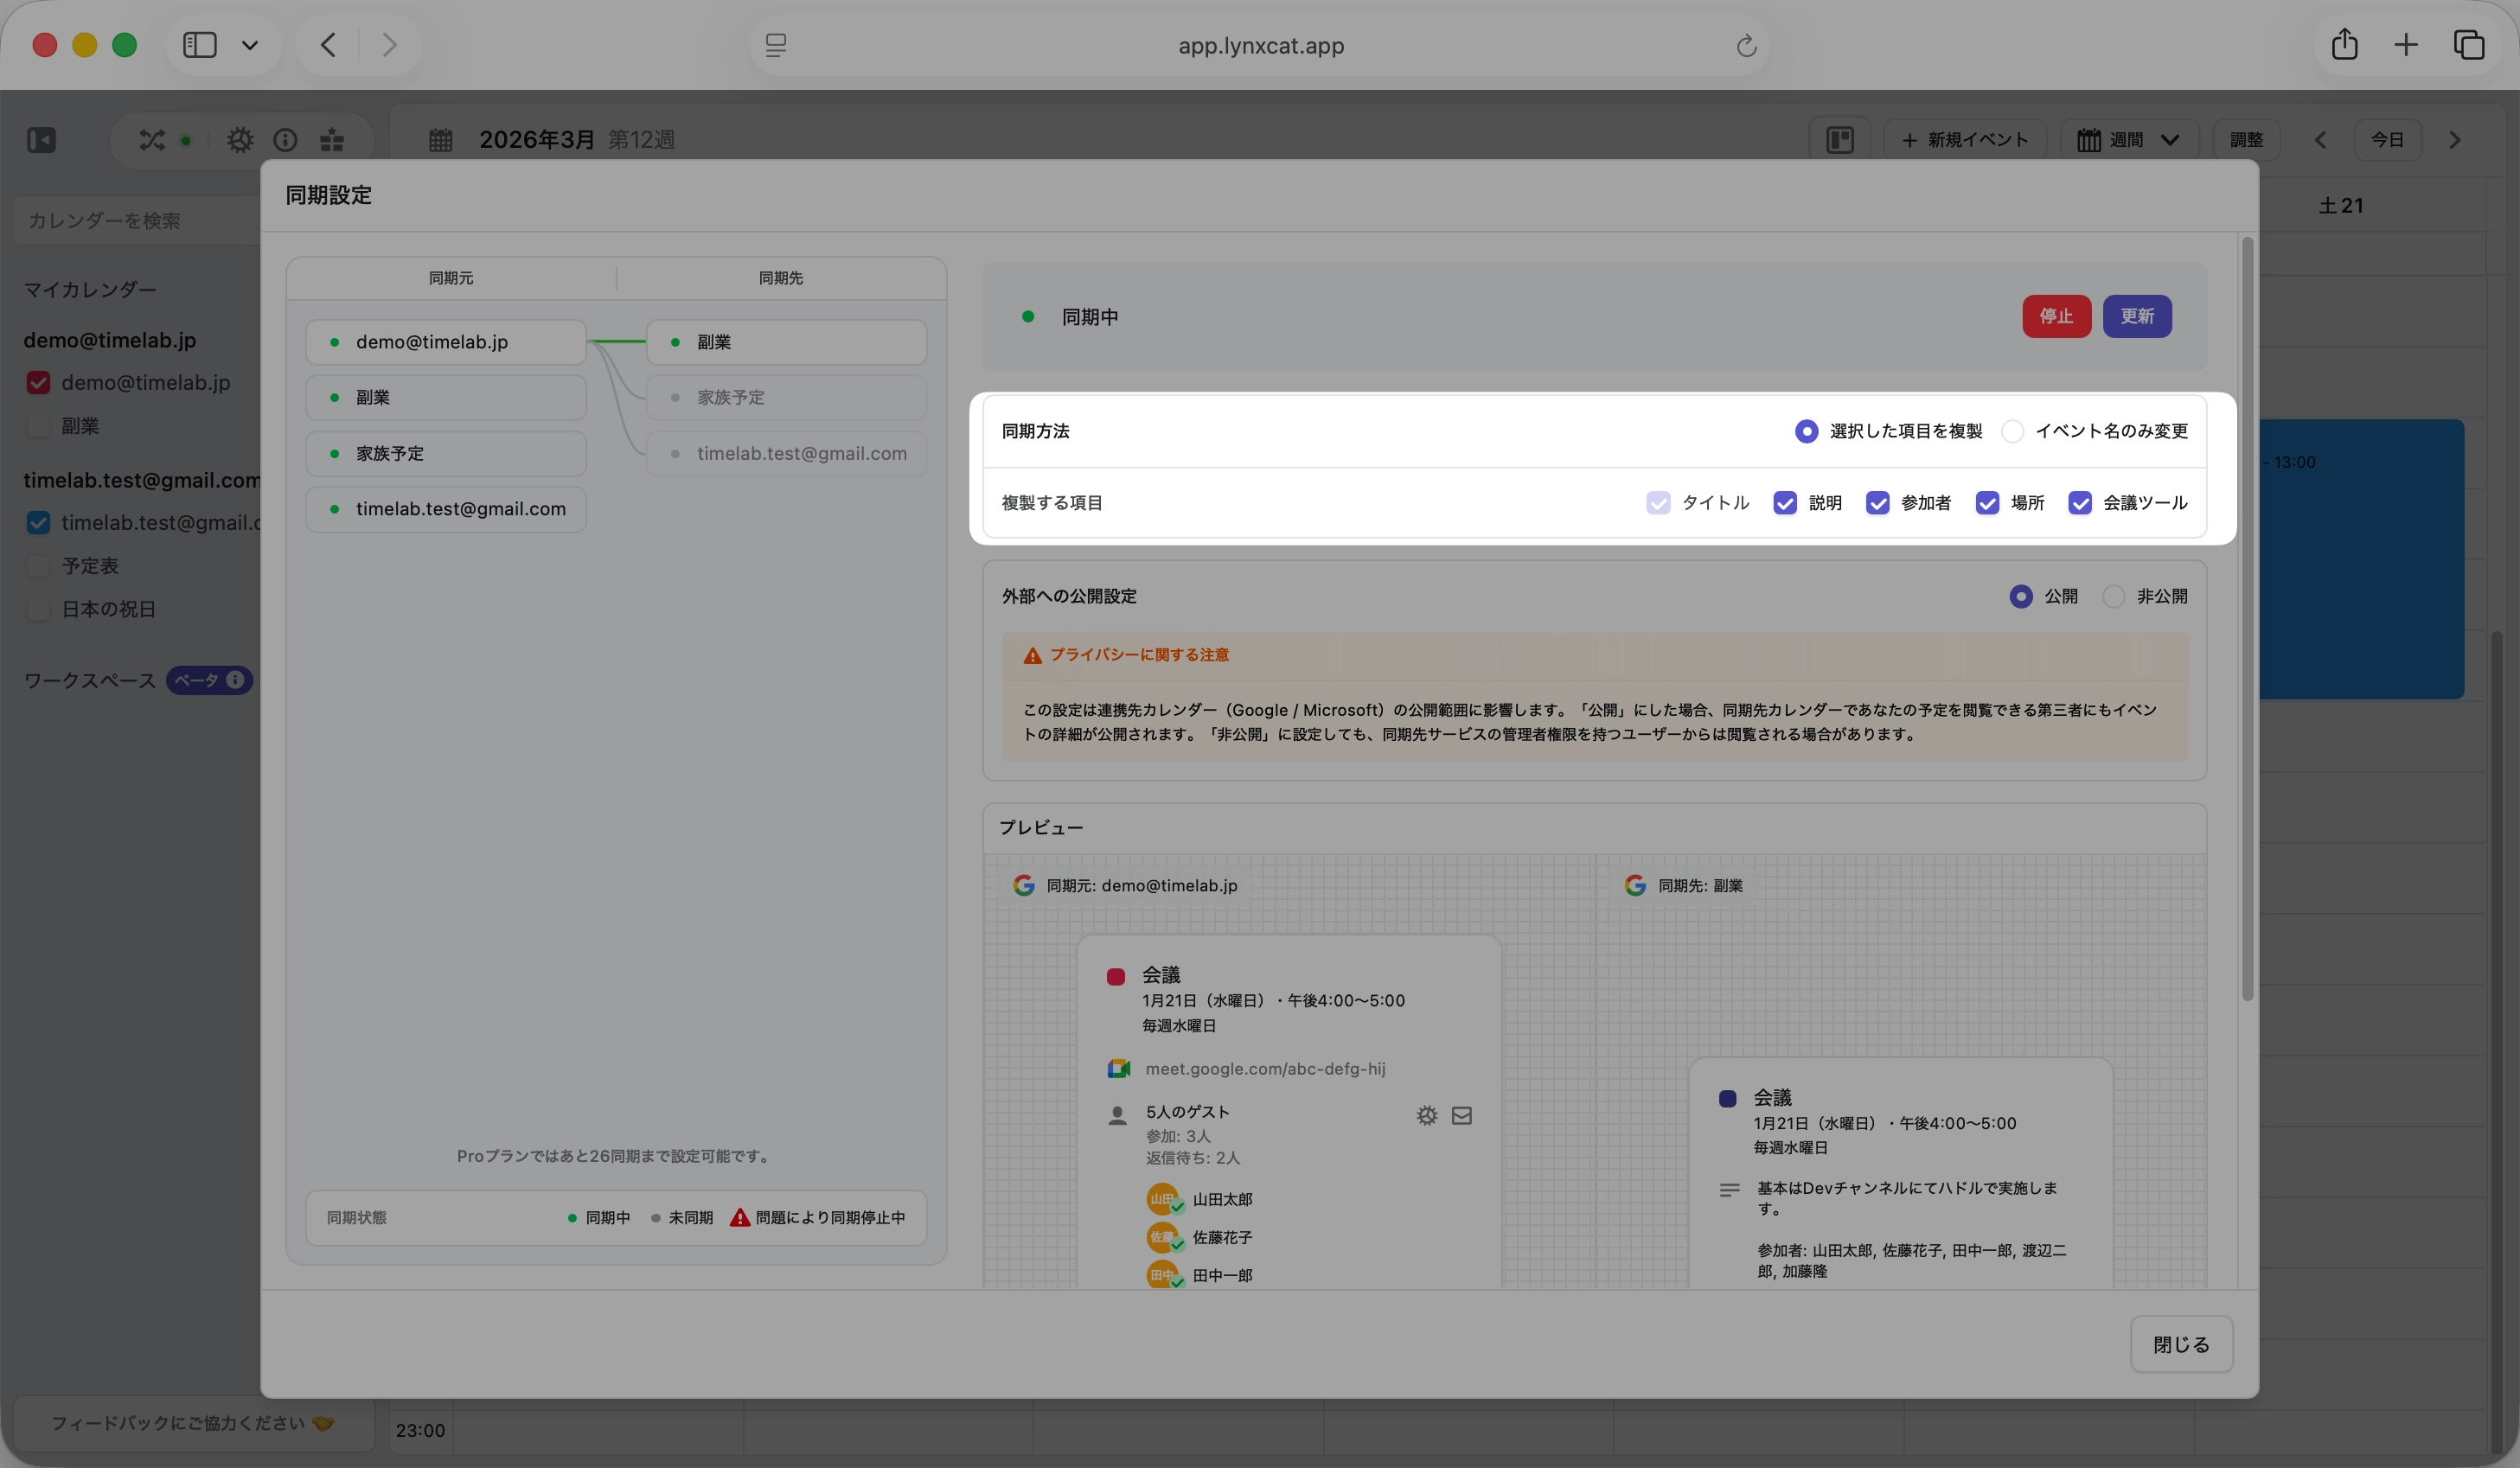The height and width of the screenshot is (1468, 2520).
Task: Expand Safari sidebar dropdown chevron
Action: (x=250, y=45)
